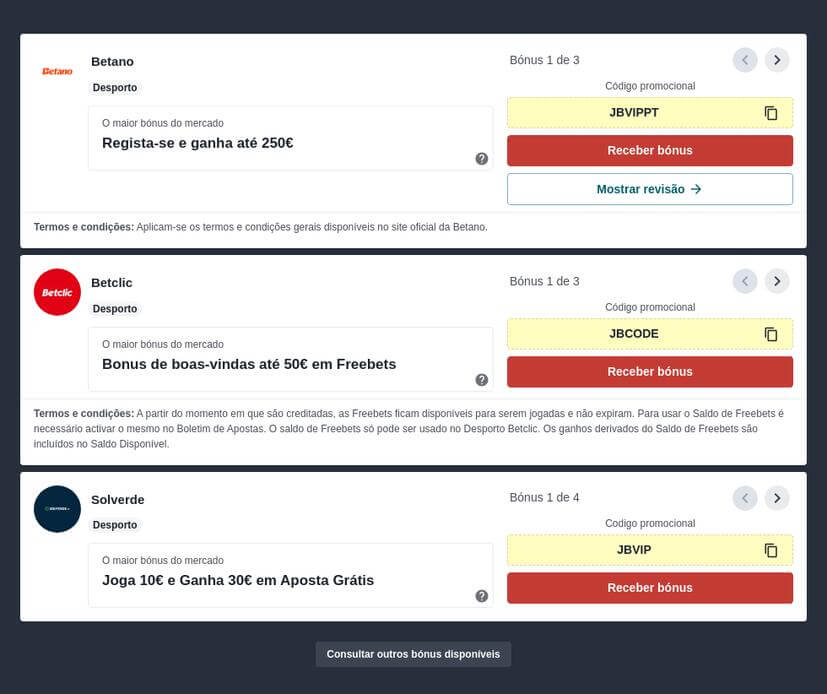Viewport: 827px width, 694px height.
Task: Click the dark Solverde logo
Action: coord(57,509)
